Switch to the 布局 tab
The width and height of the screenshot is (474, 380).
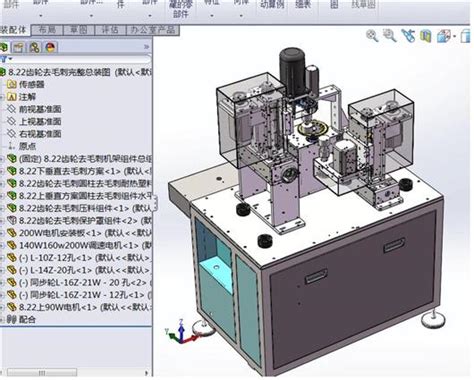[x=47, y=30]
